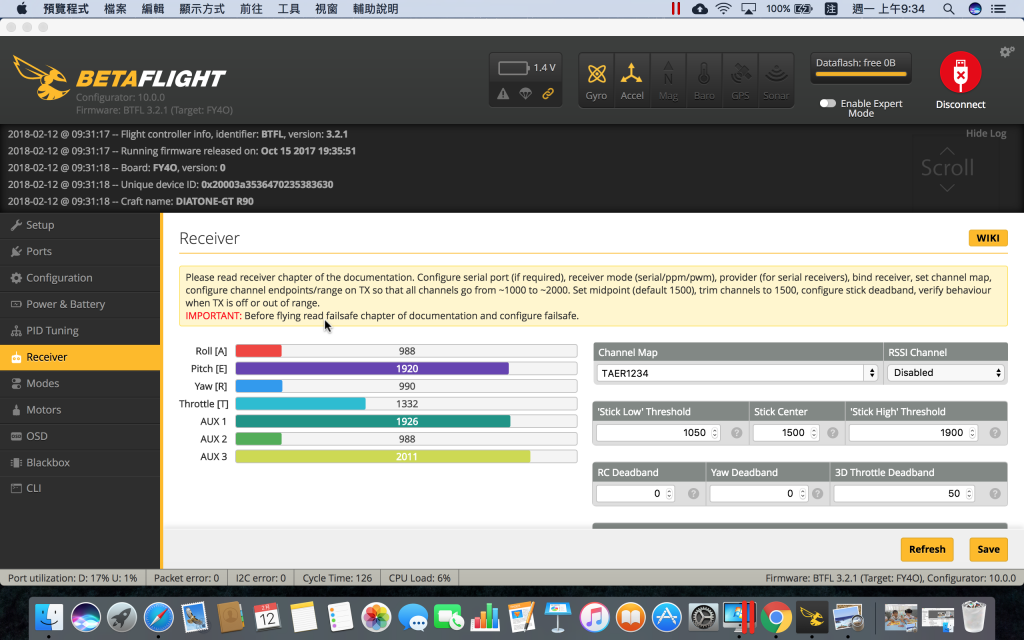Viewport: 1024px width, 640px height.
Task: Click help icon next to Stick Center
Action: [x=830, y=433]
